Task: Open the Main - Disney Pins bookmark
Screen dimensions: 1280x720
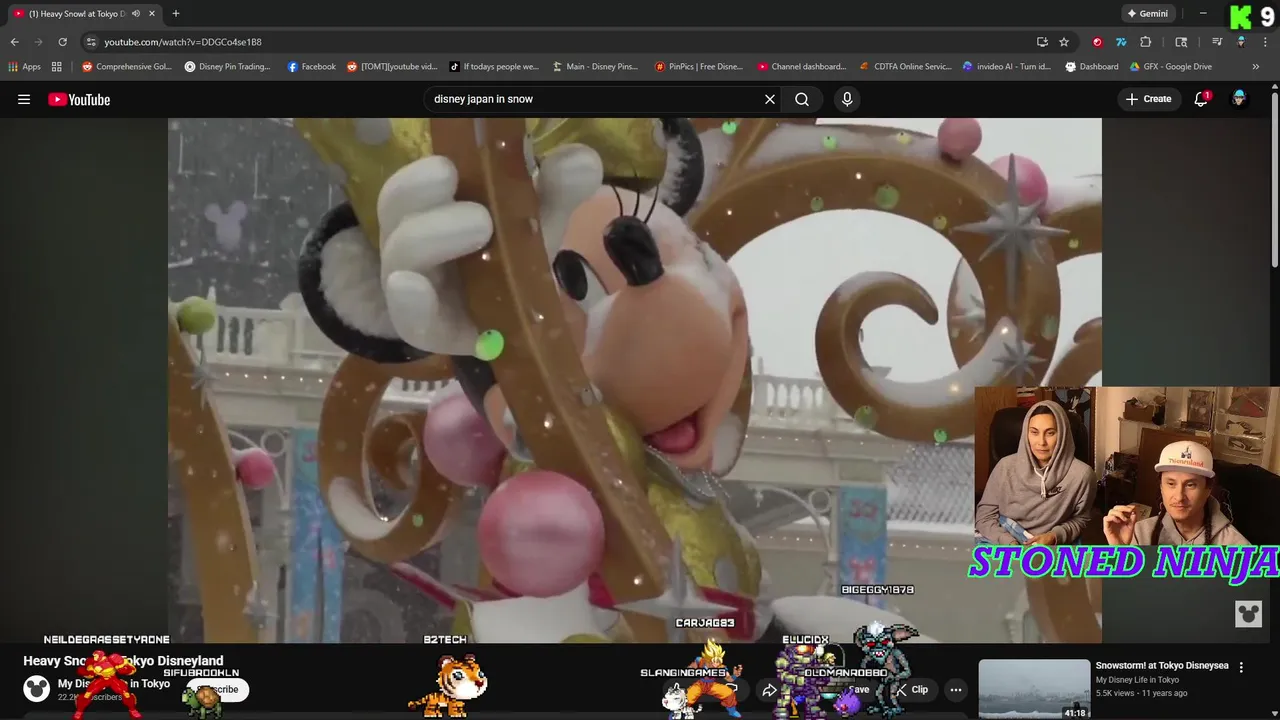Action: tap(595, 67)
